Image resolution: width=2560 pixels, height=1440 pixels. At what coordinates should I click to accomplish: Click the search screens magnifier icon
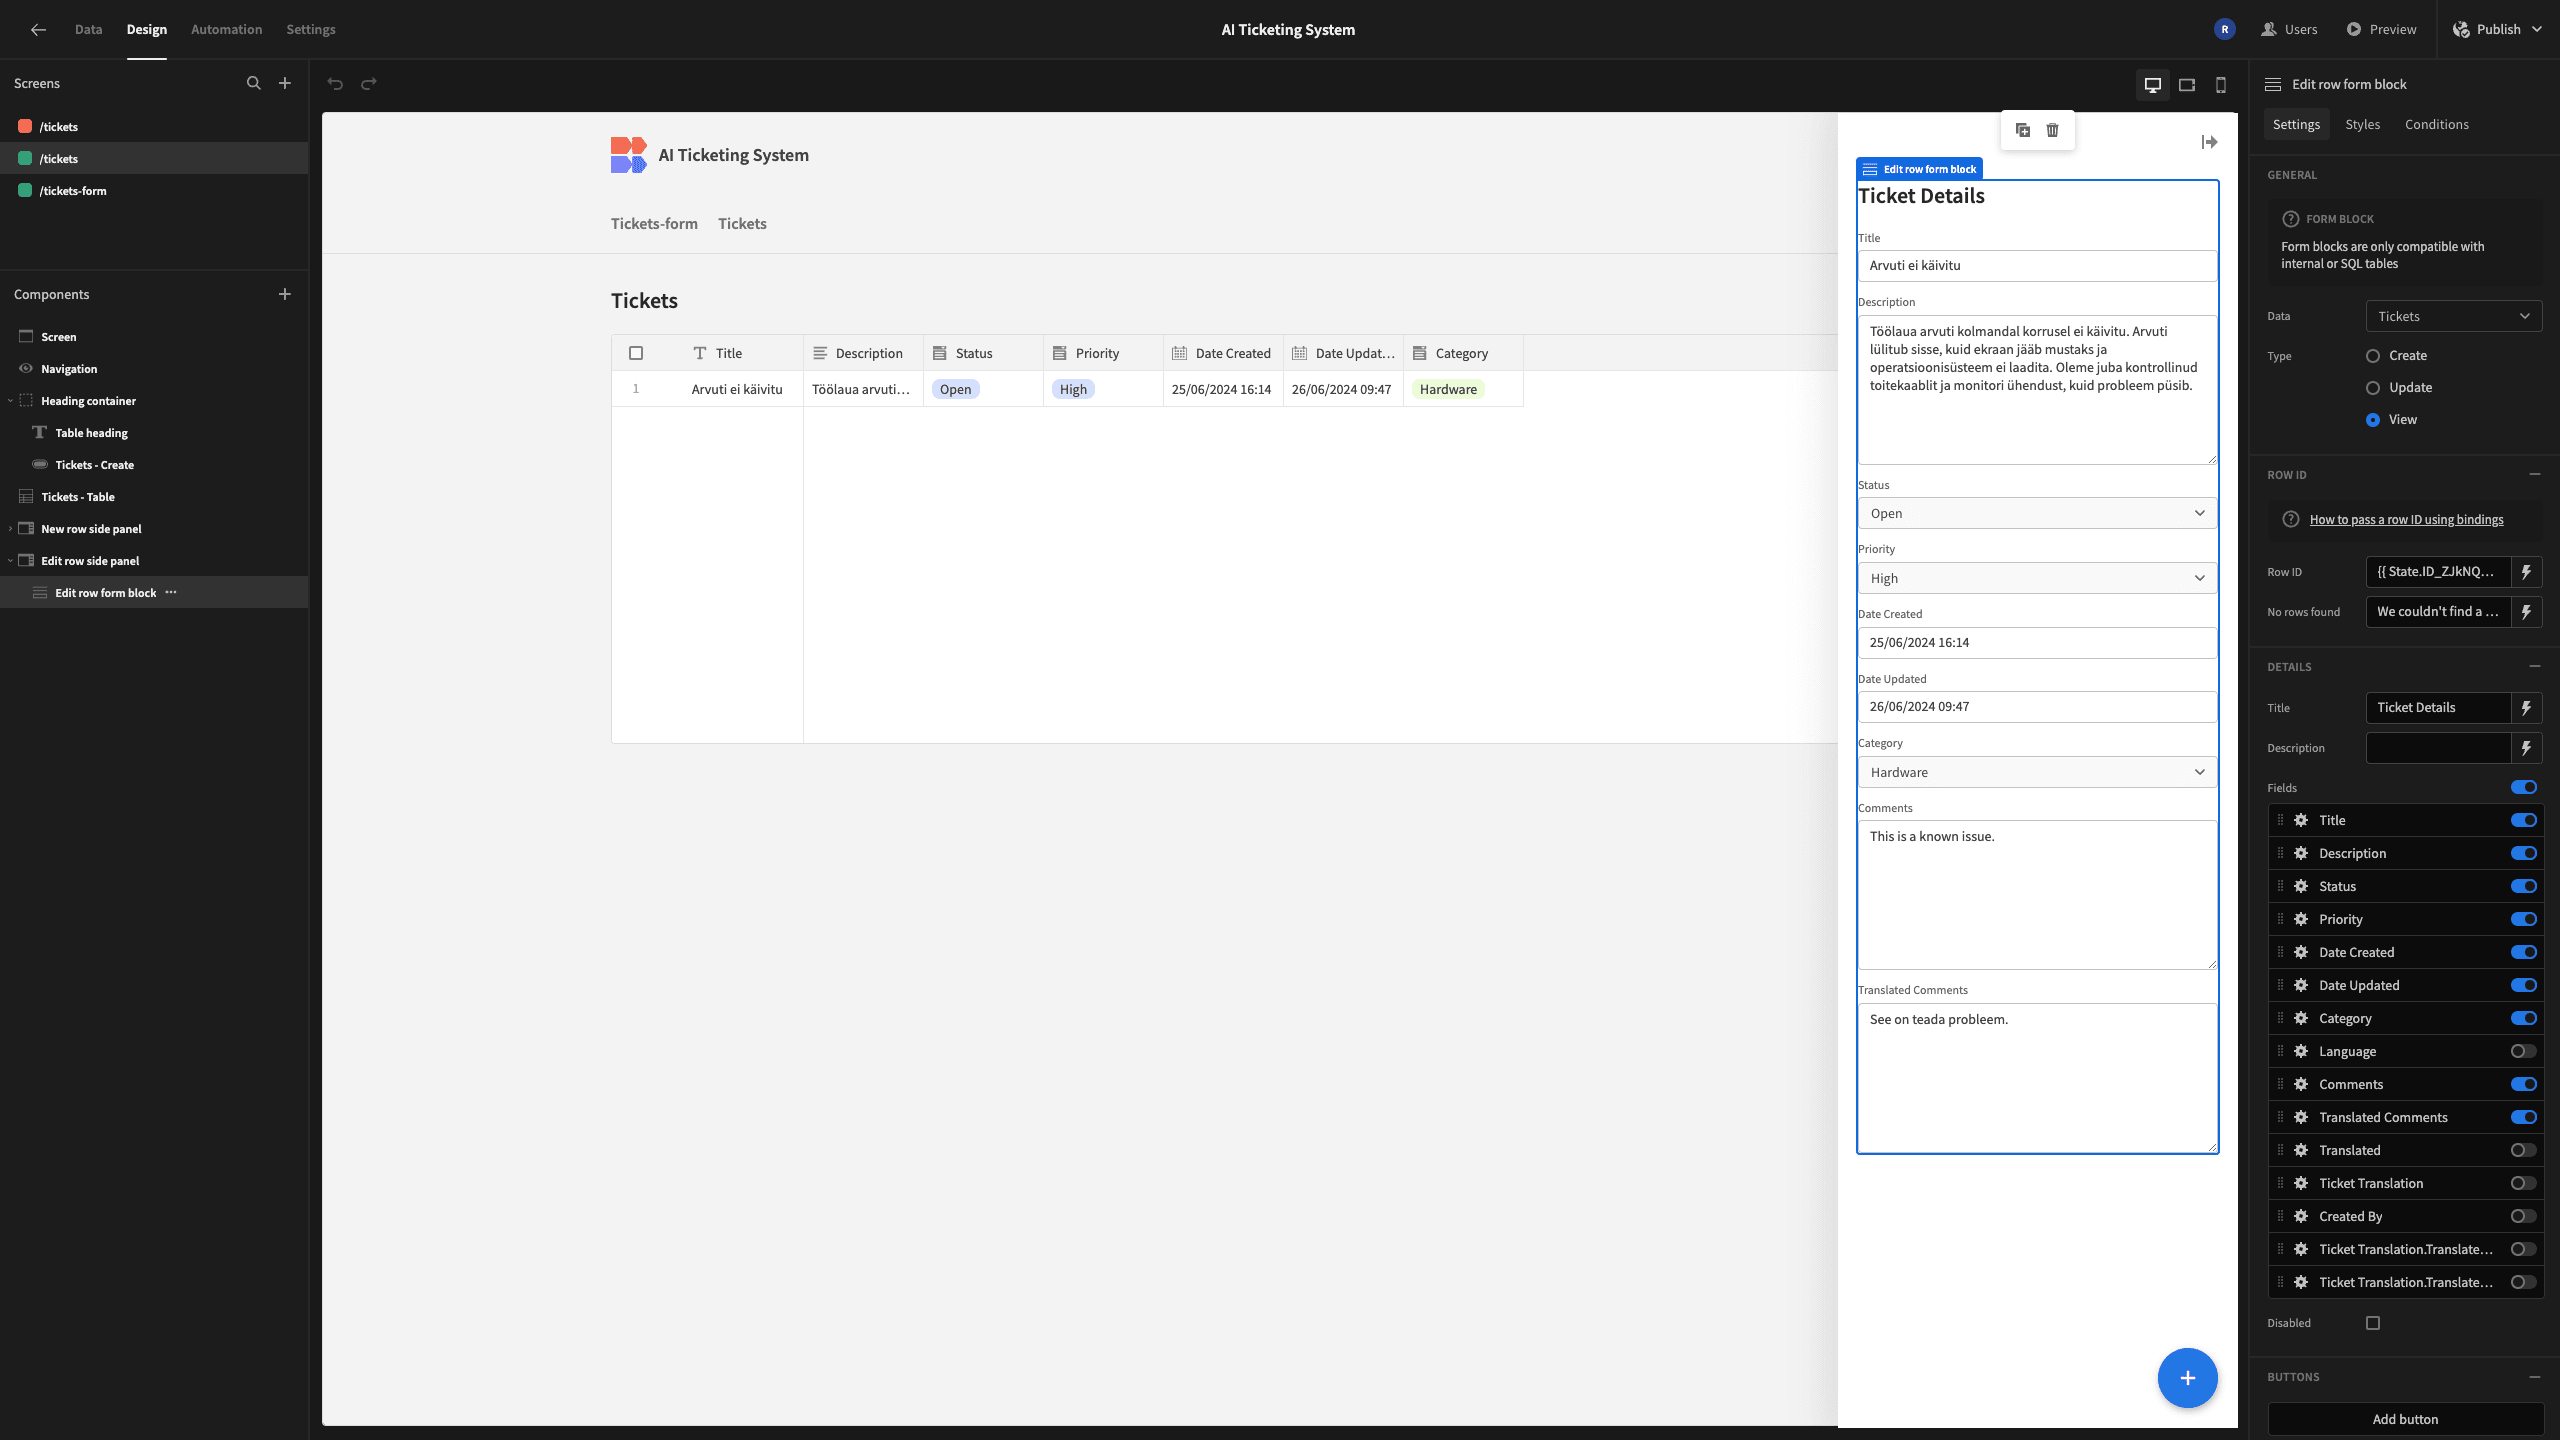click(254, 83)
